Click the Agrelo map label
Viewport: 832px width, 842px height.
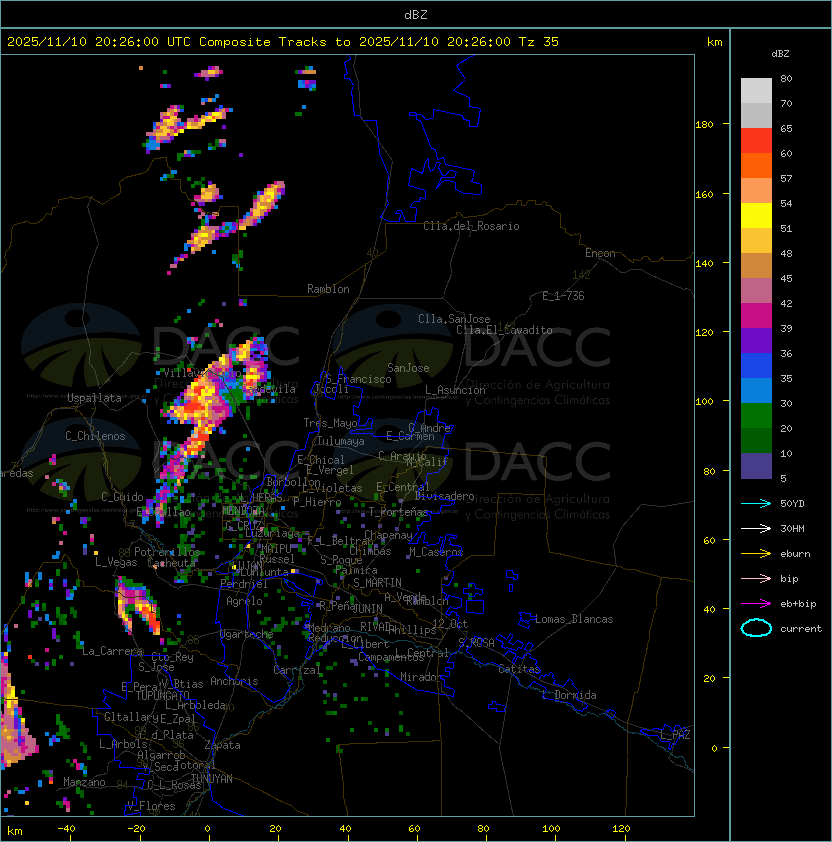tap(244, 601)
